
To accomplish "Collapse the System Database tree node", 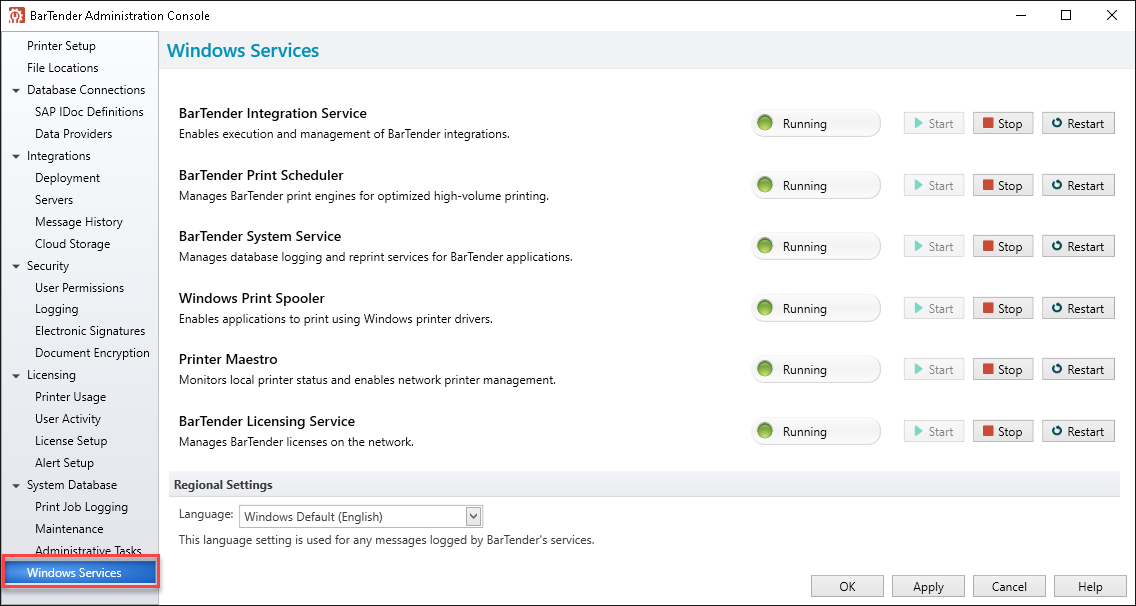I will pos(16,486).
